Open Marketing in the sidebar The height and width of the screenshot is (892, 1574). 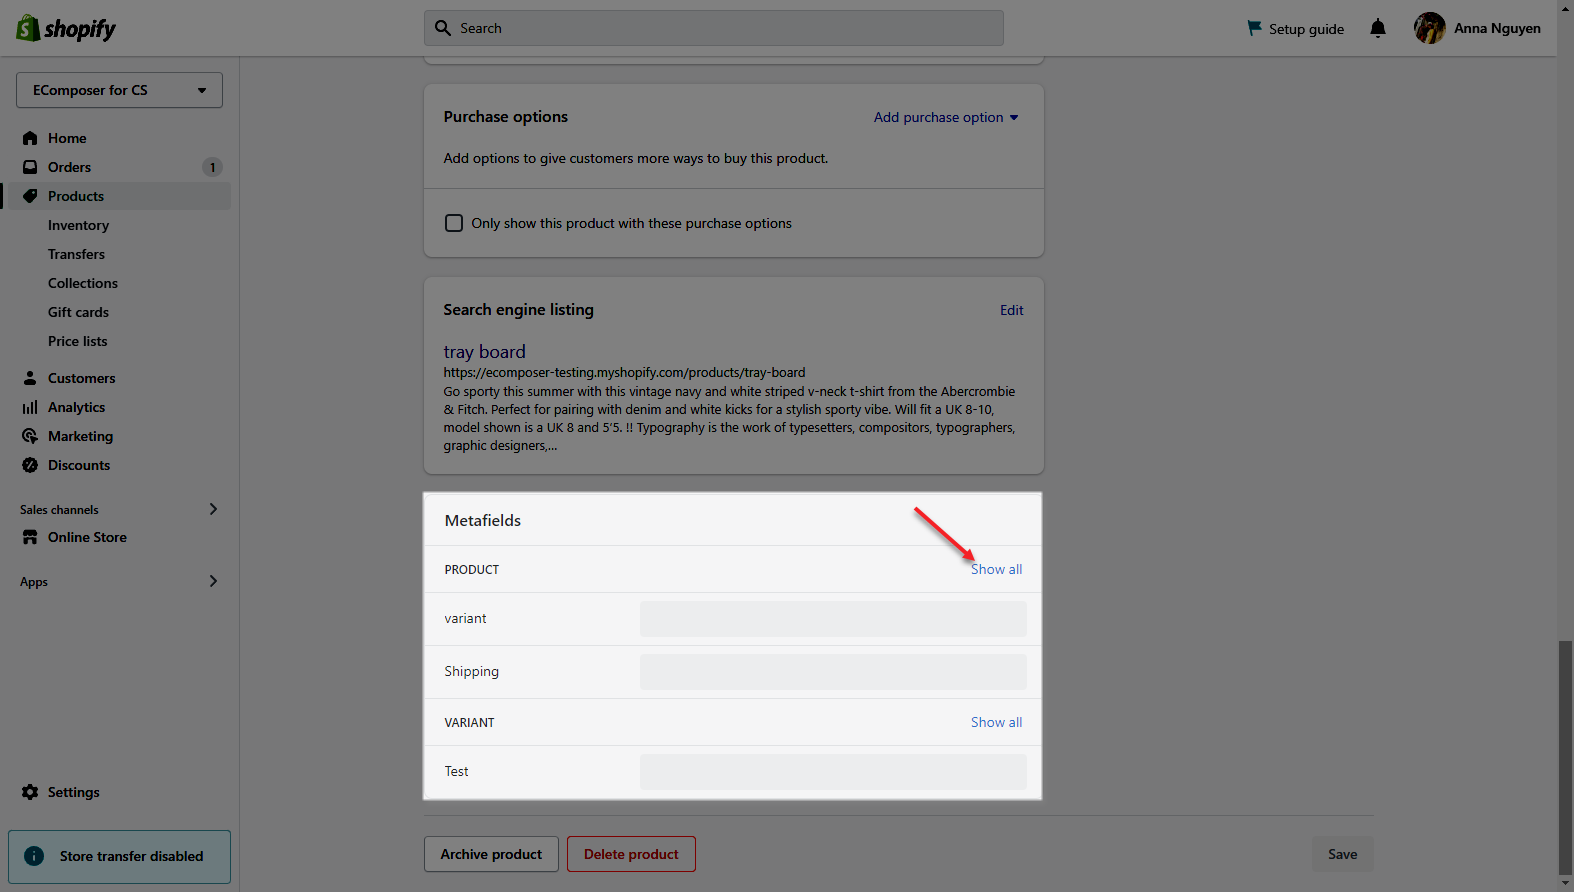[80, 436]
